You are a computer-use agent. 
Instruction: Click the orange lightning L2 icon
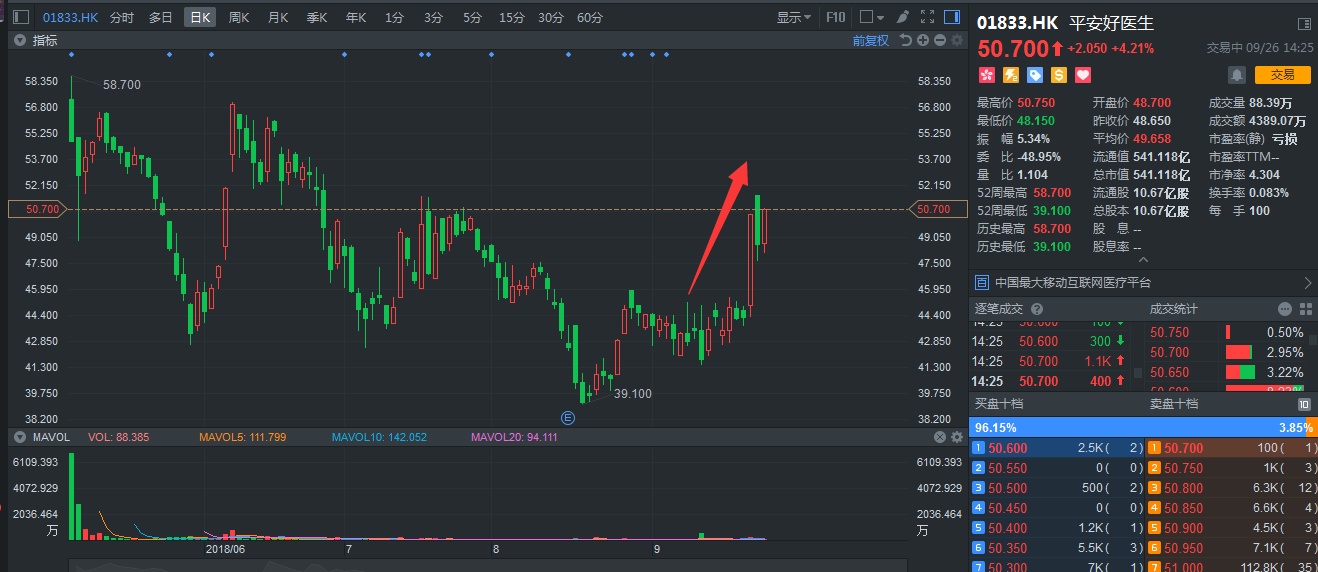click(1011, 75)
